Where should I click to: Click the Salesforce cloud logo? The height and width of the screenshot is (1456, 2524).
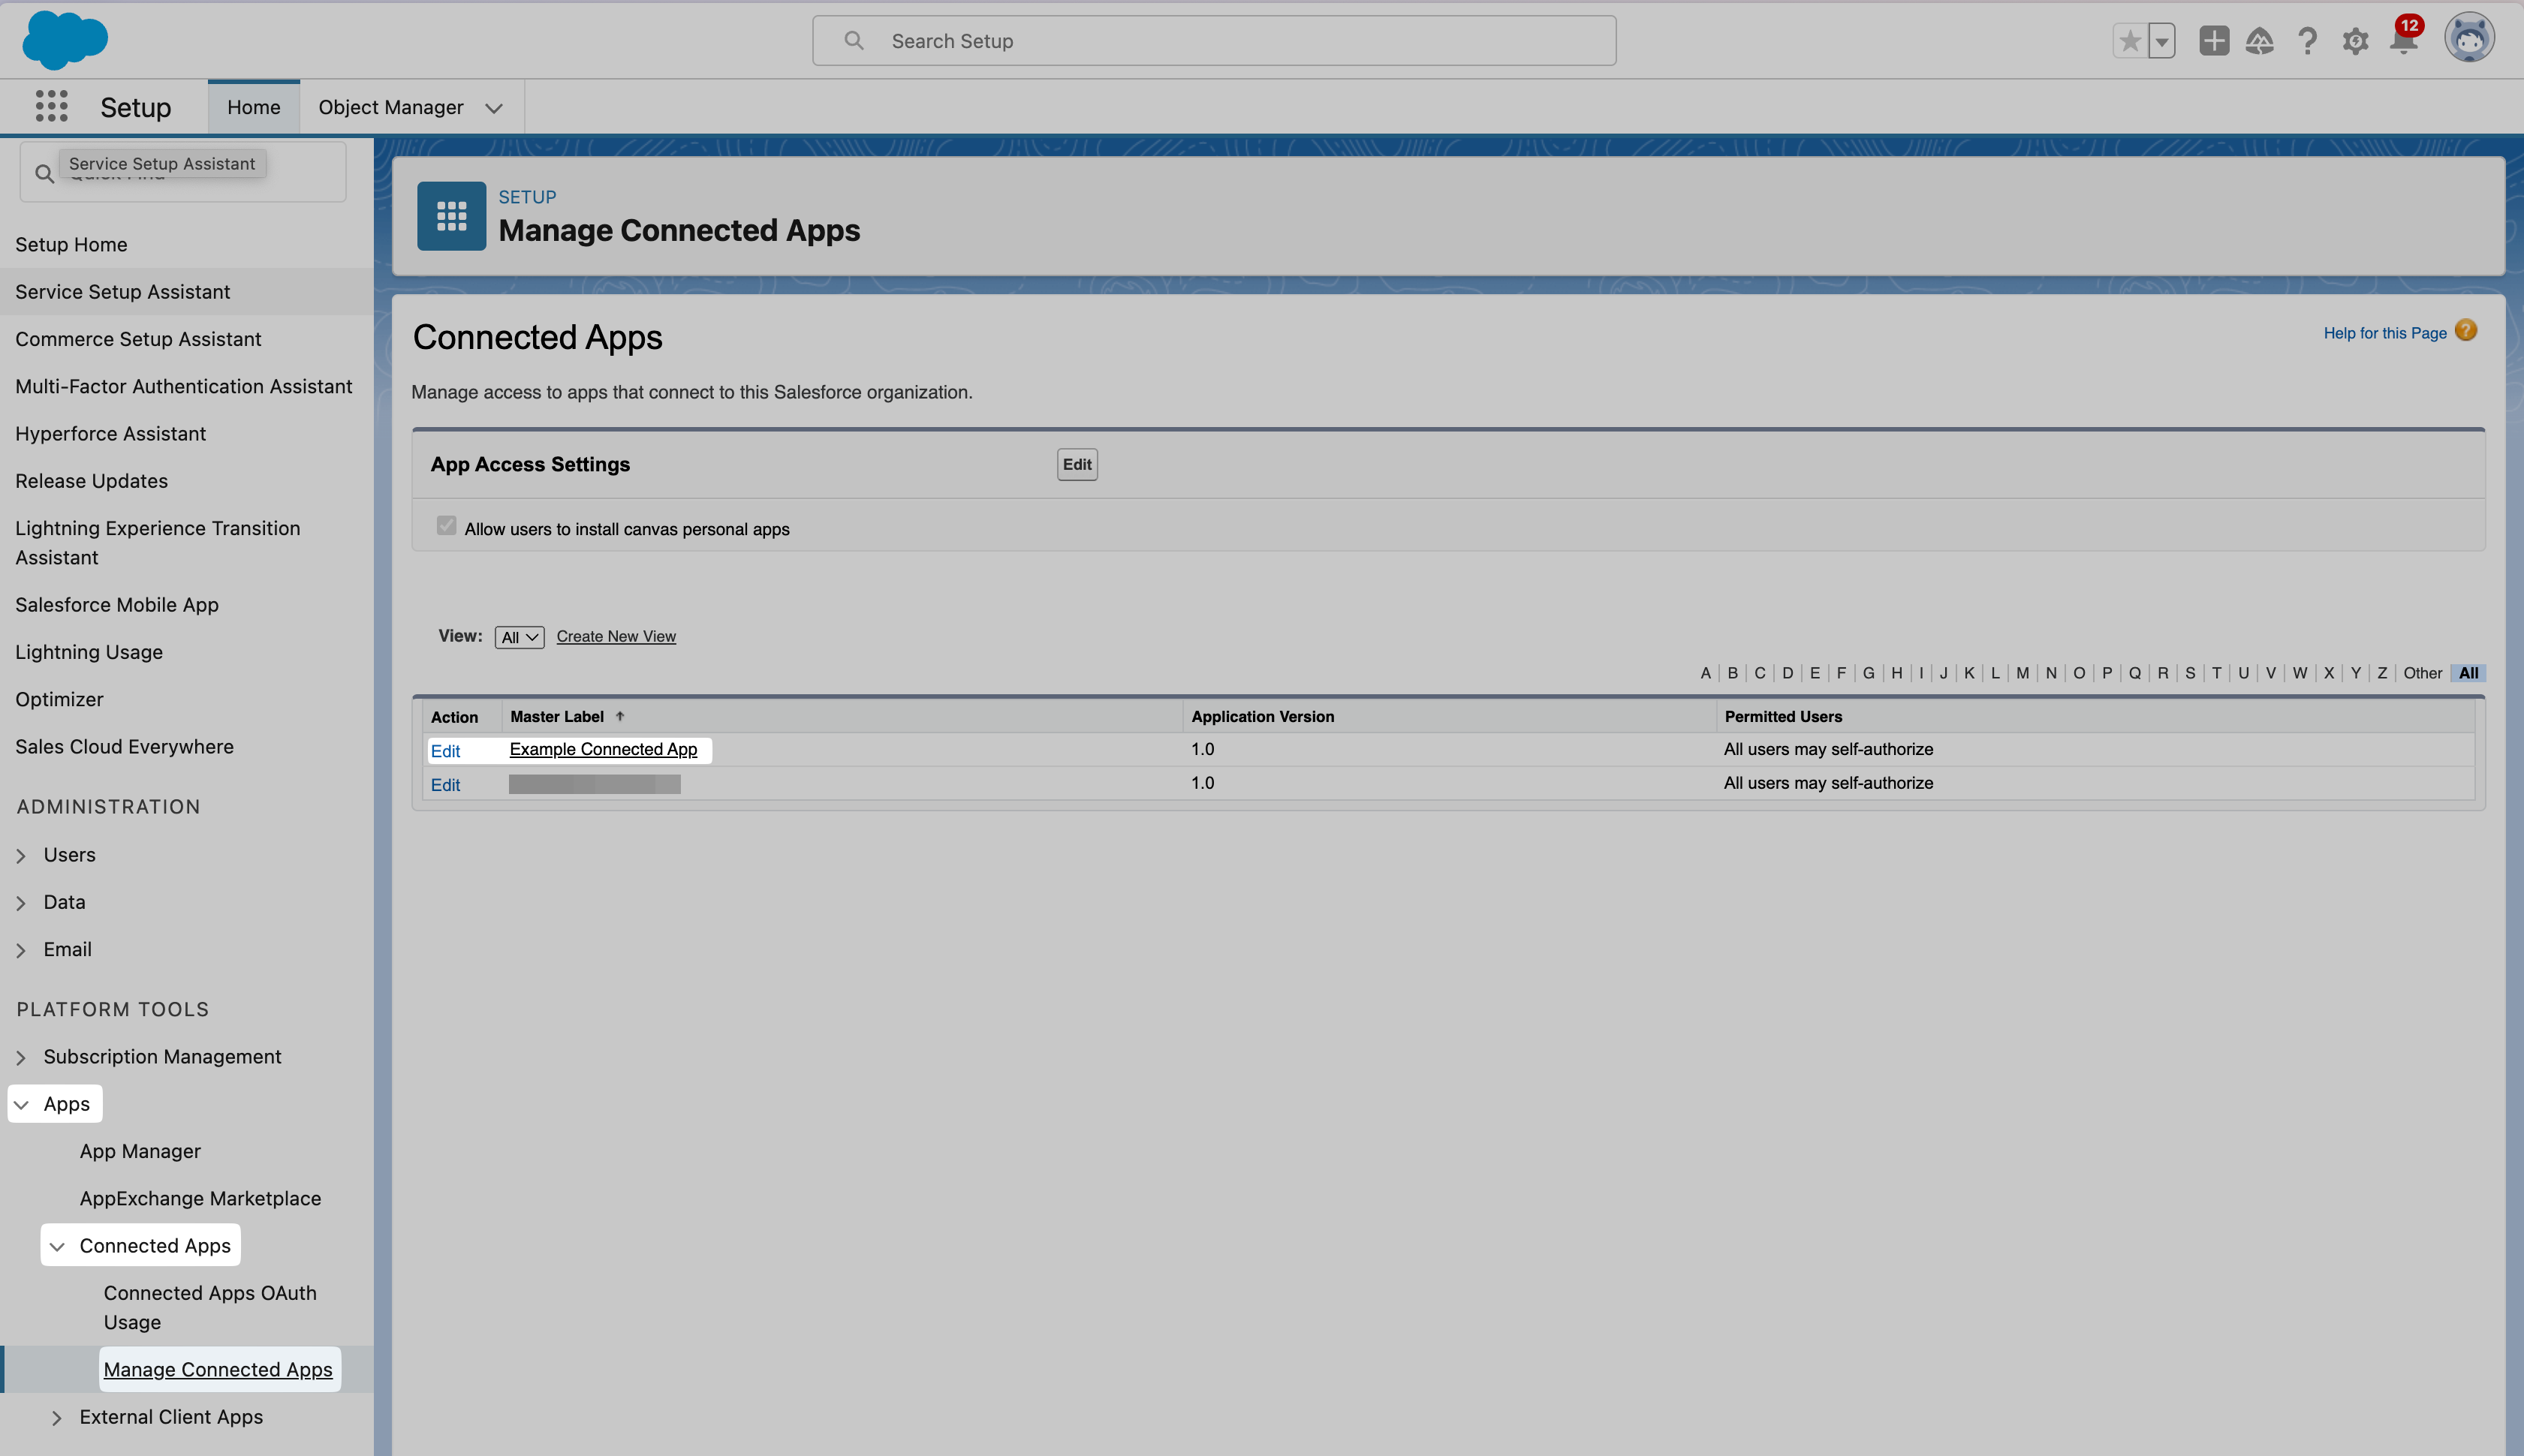pyautogui.click(x=64, y=41)
